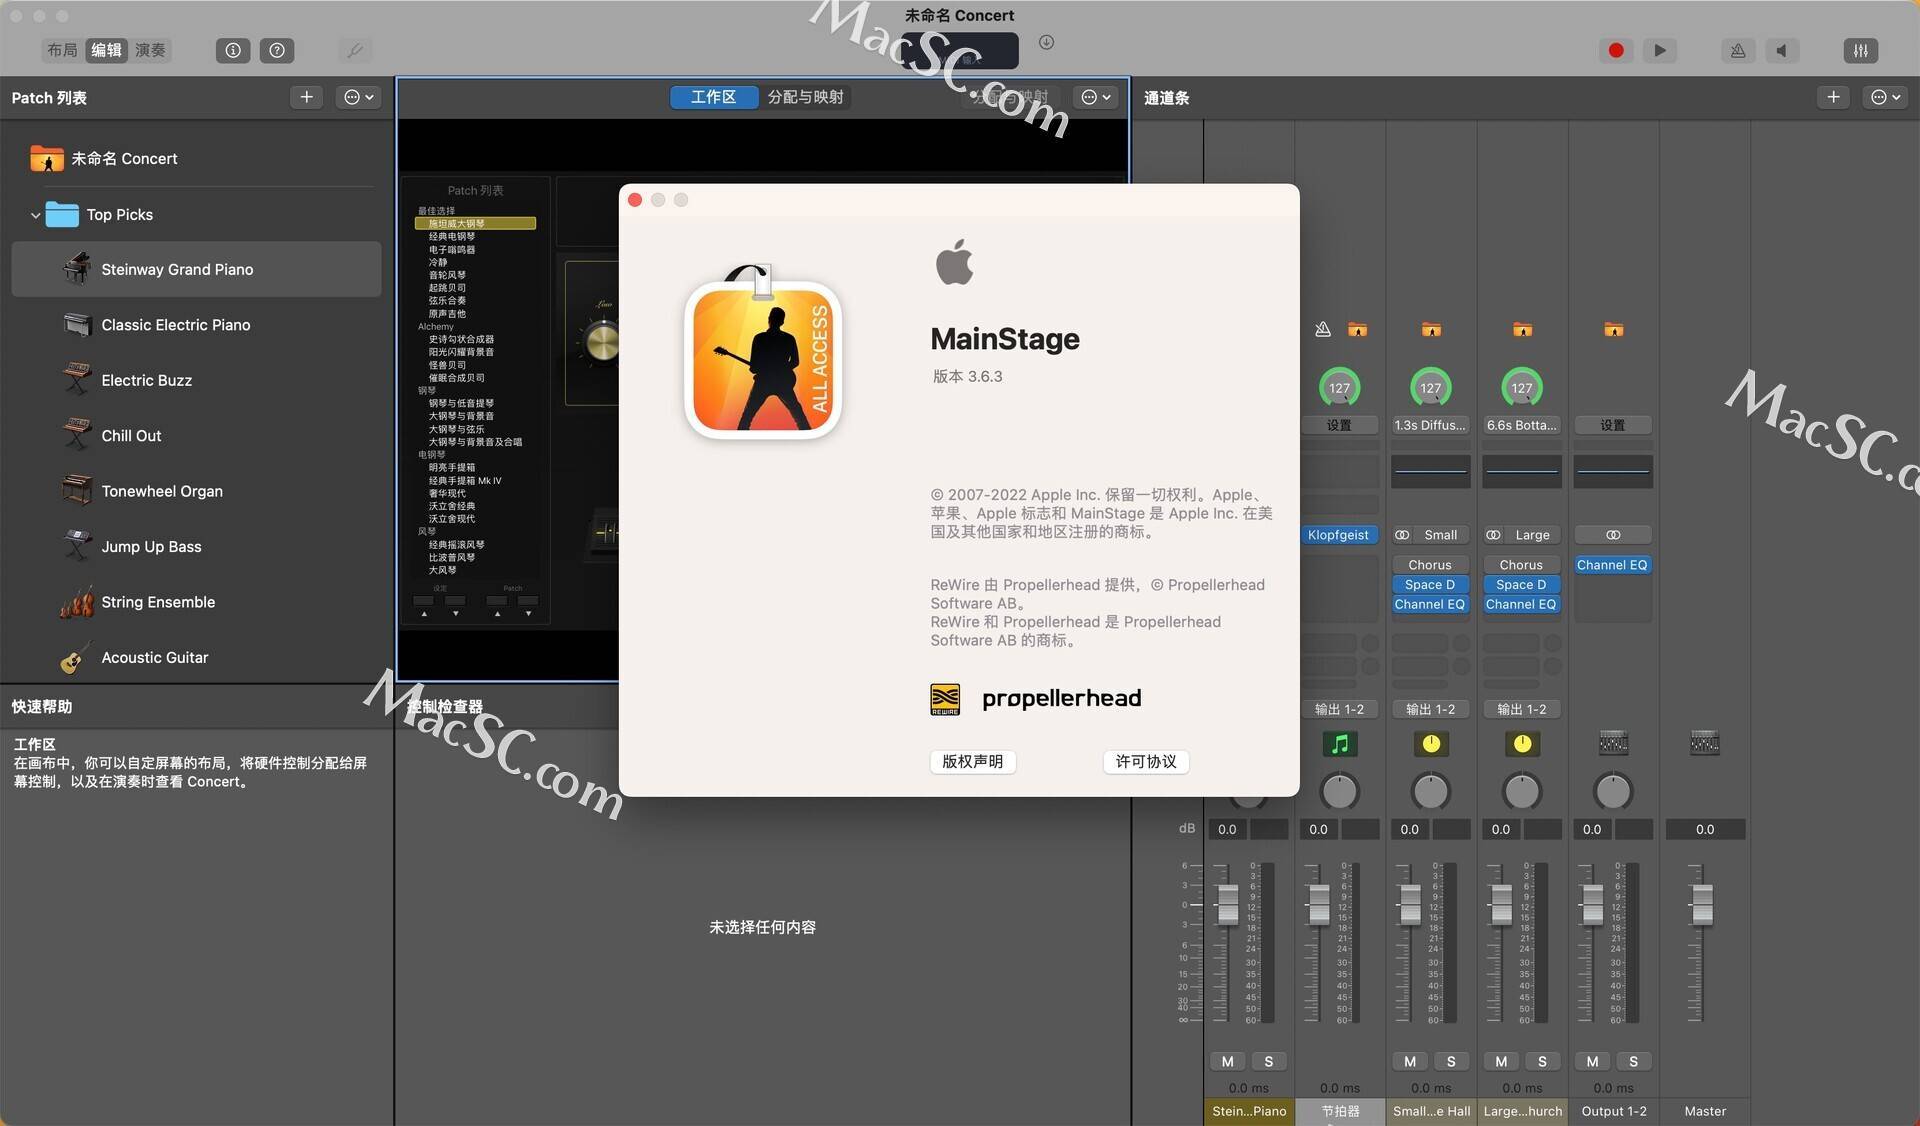Mute the Small Hall channel strip
Viewport: 1920px width, 1126px height.
[1410, 1061]
